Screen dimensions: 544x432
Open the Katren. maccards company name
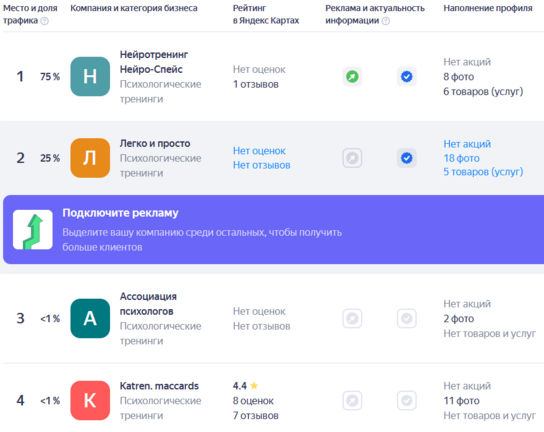(x=159, y=386)
